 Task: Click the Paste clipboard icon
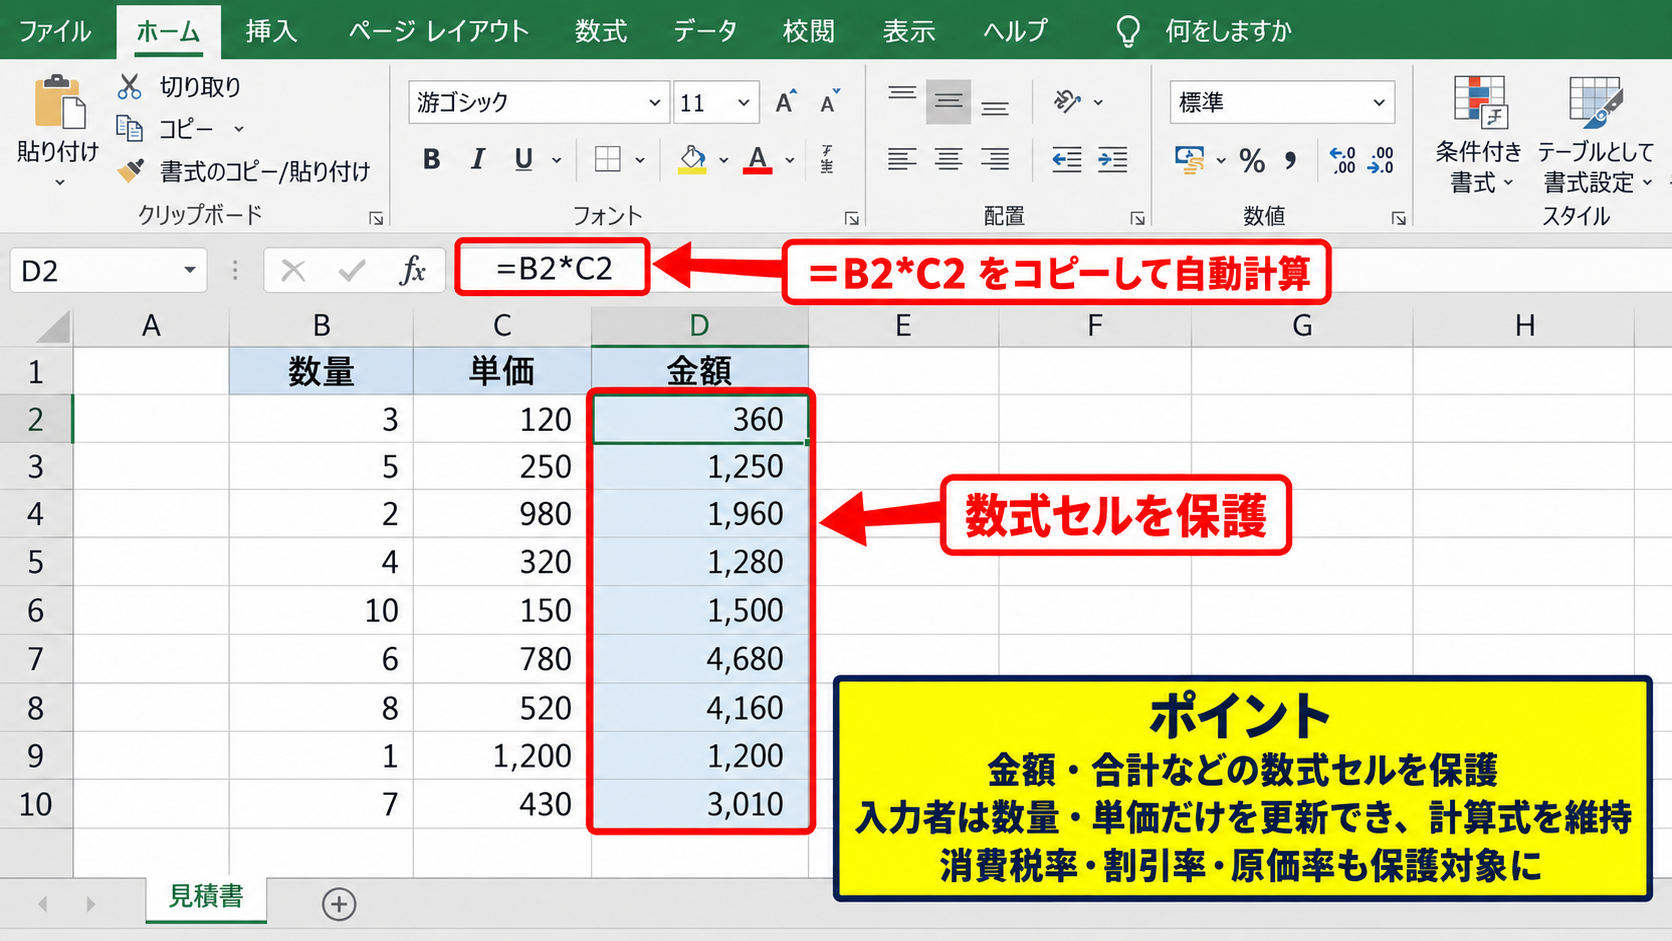click(x=59, y=102)
